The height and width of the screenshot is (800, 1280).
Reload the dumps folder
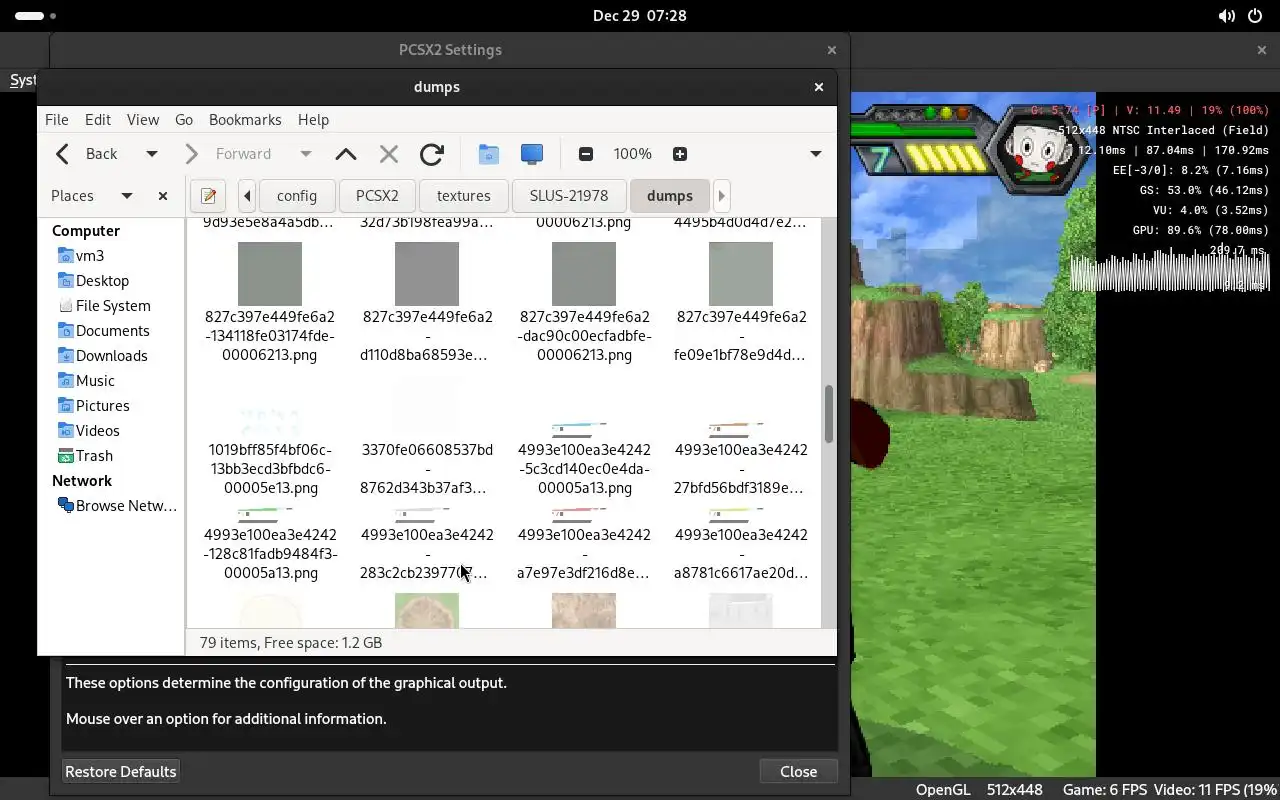pyautogui.click(x=432, y=154)
